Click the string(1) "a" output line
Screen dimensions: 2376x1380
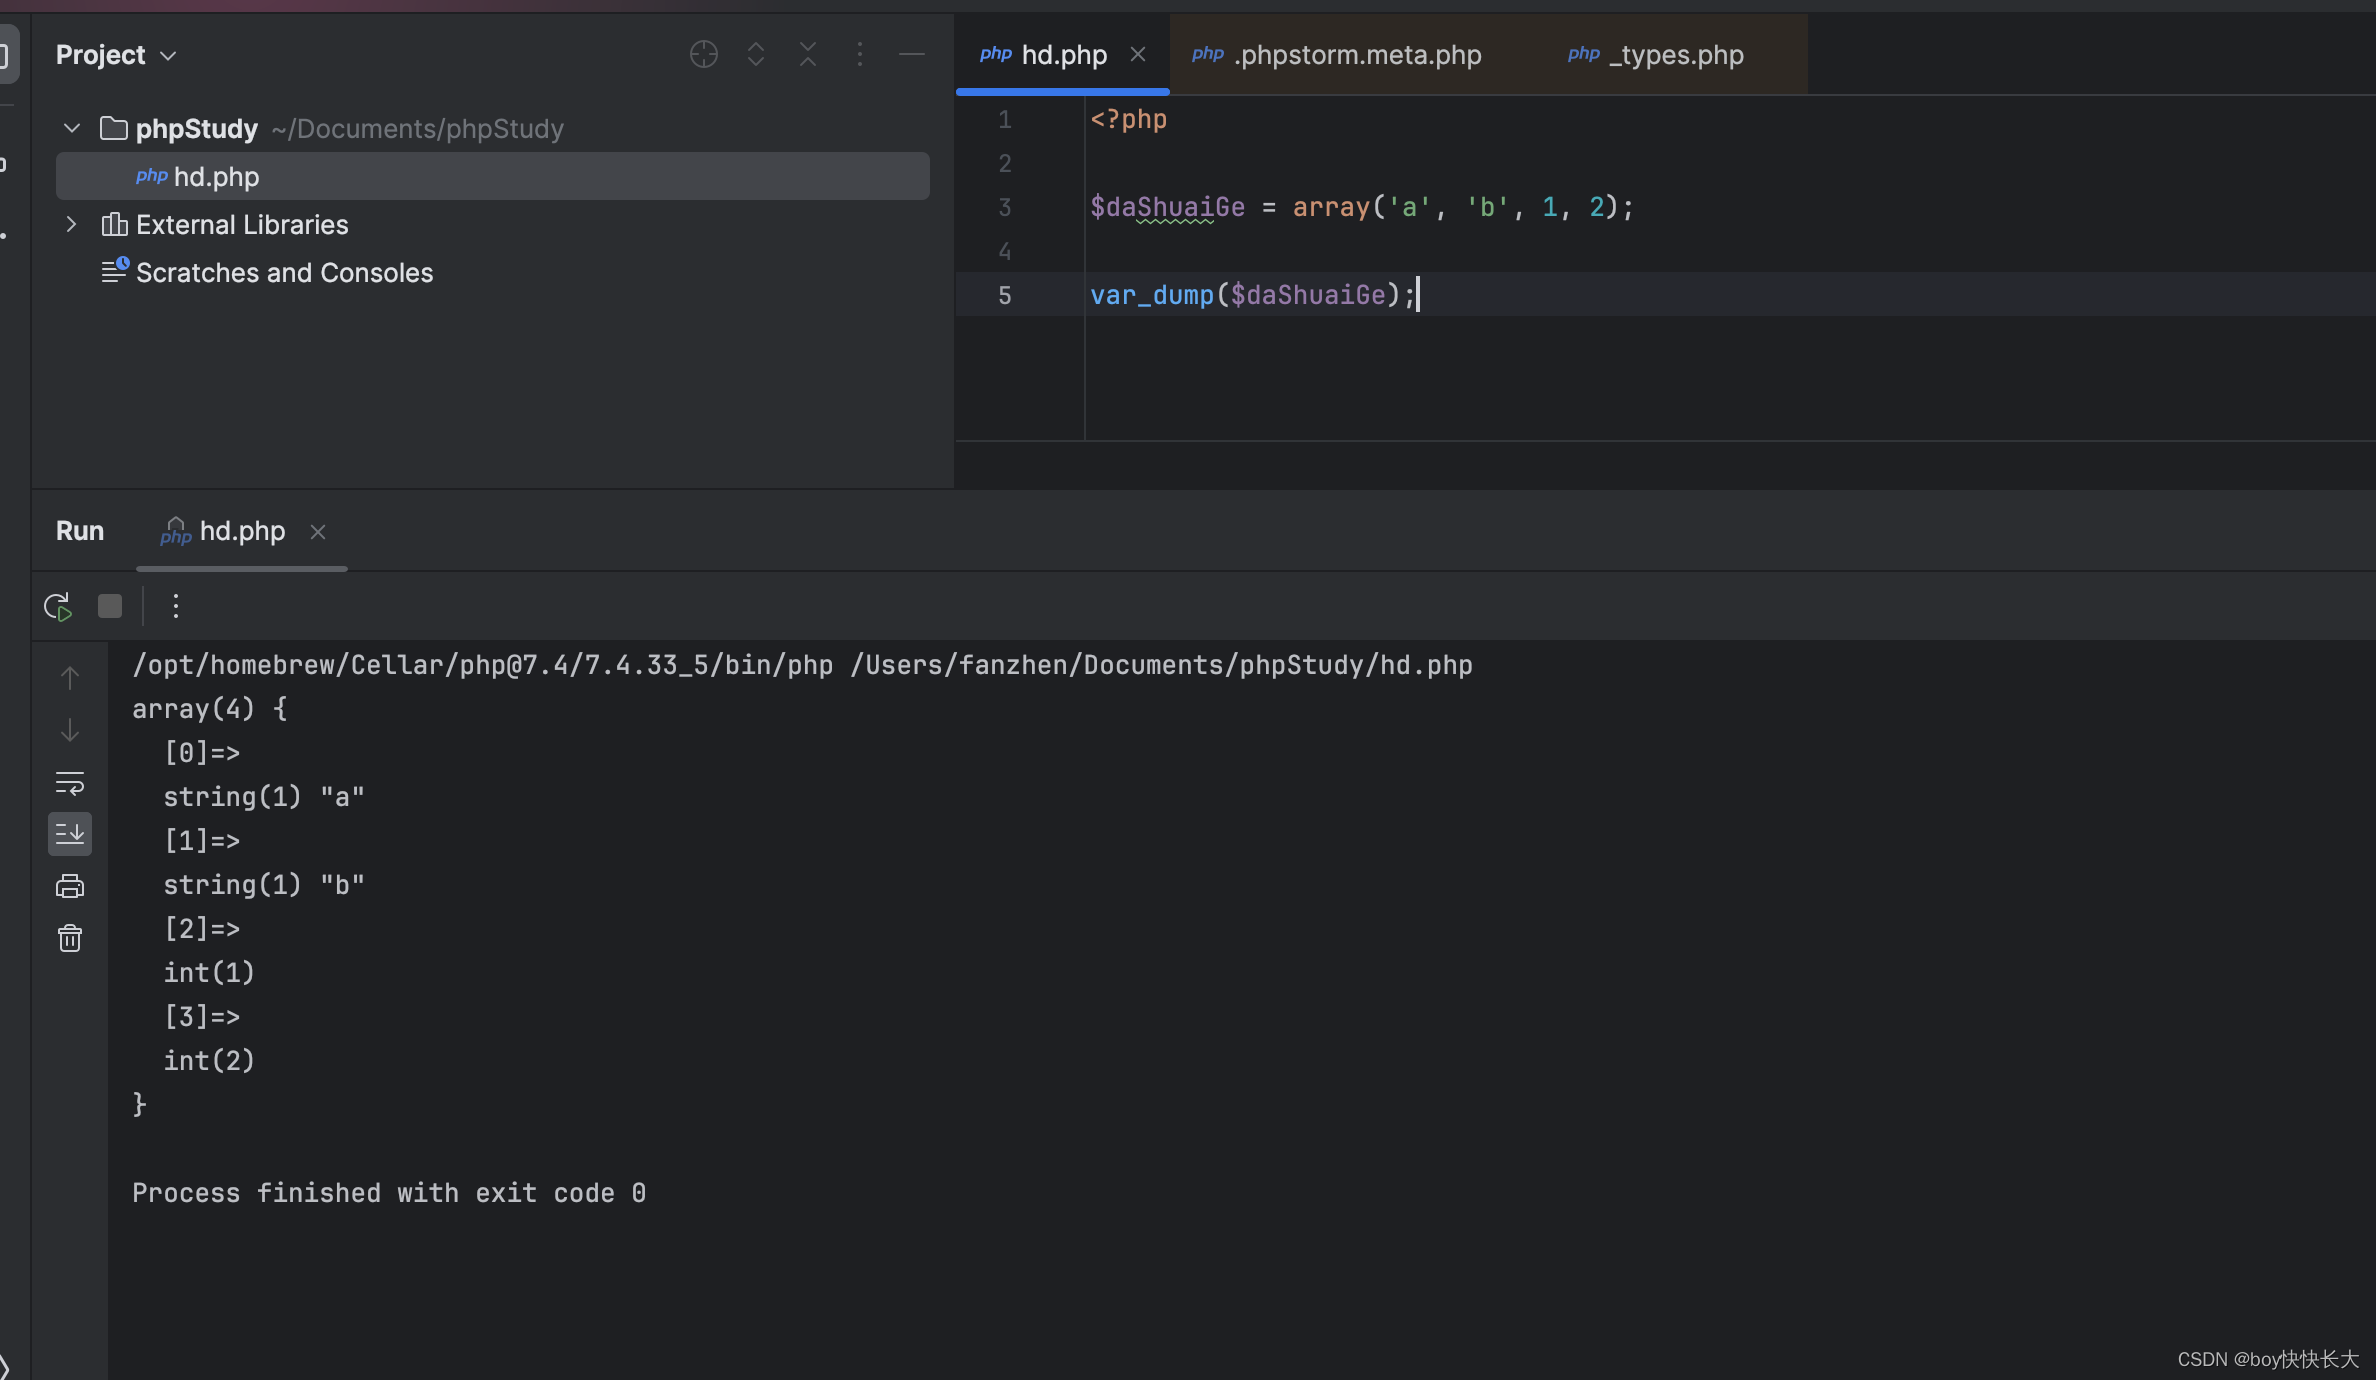(x=264, y=797)
